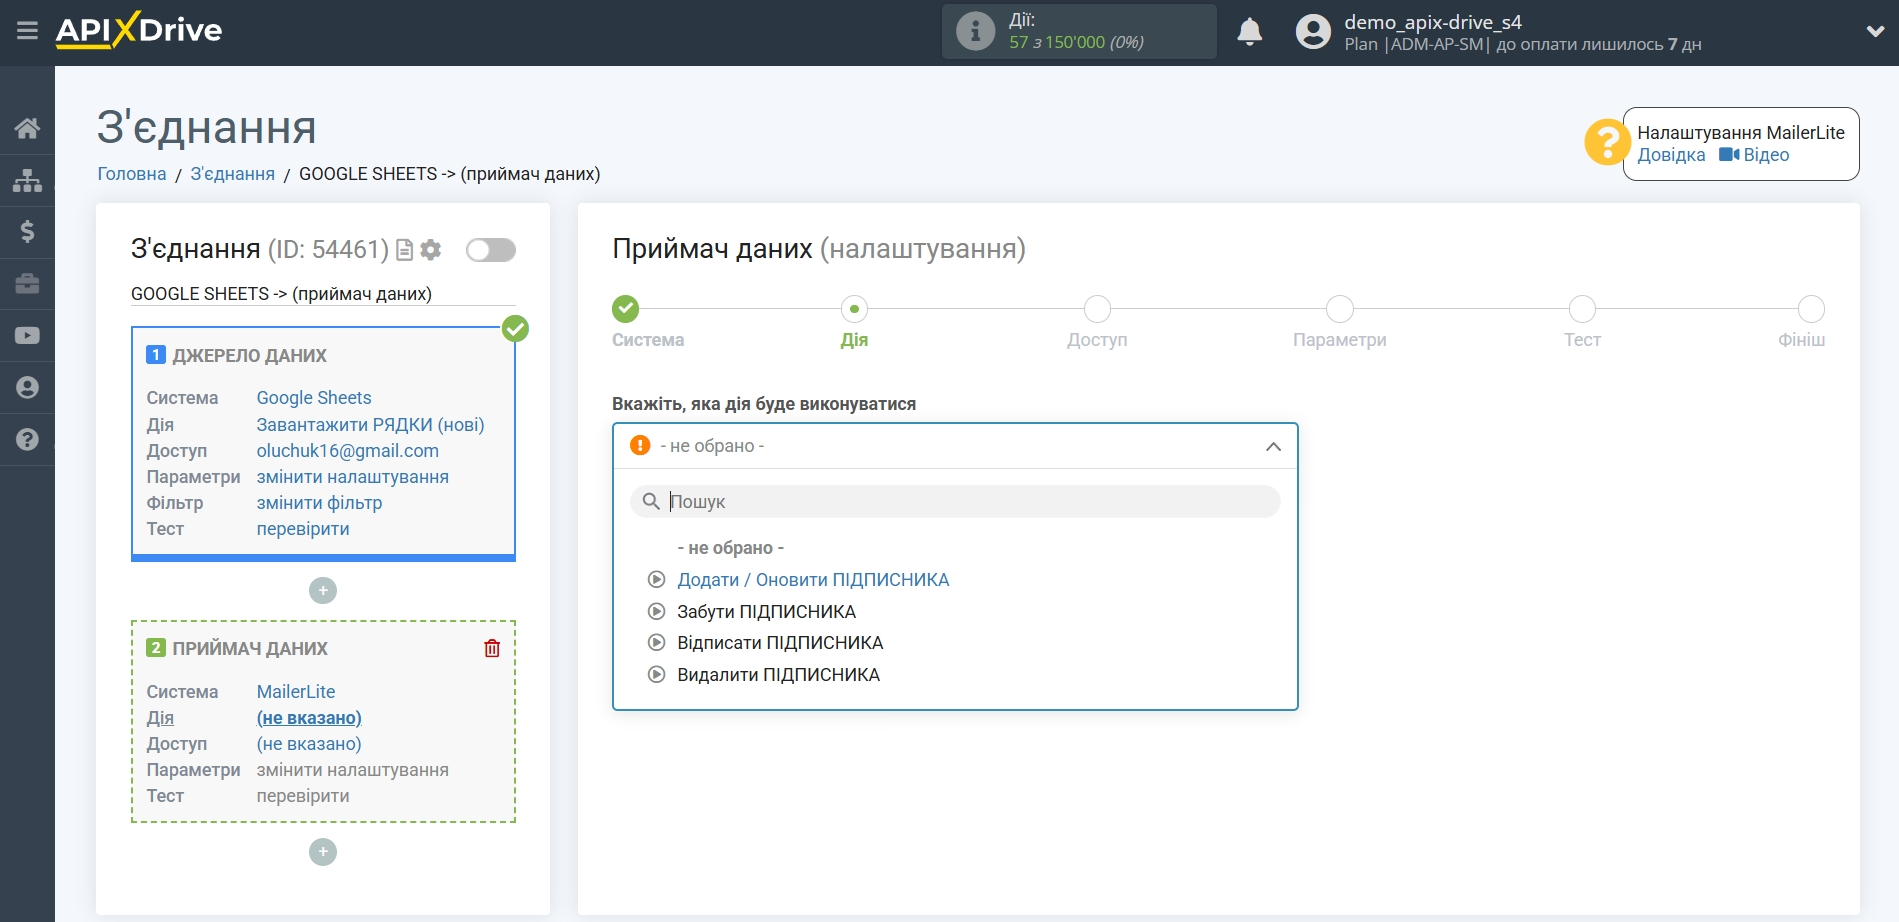Open the oluchuk16@gmail.com access link
Viewport: 1899px width, 922px height.
(x=348, y=451)
